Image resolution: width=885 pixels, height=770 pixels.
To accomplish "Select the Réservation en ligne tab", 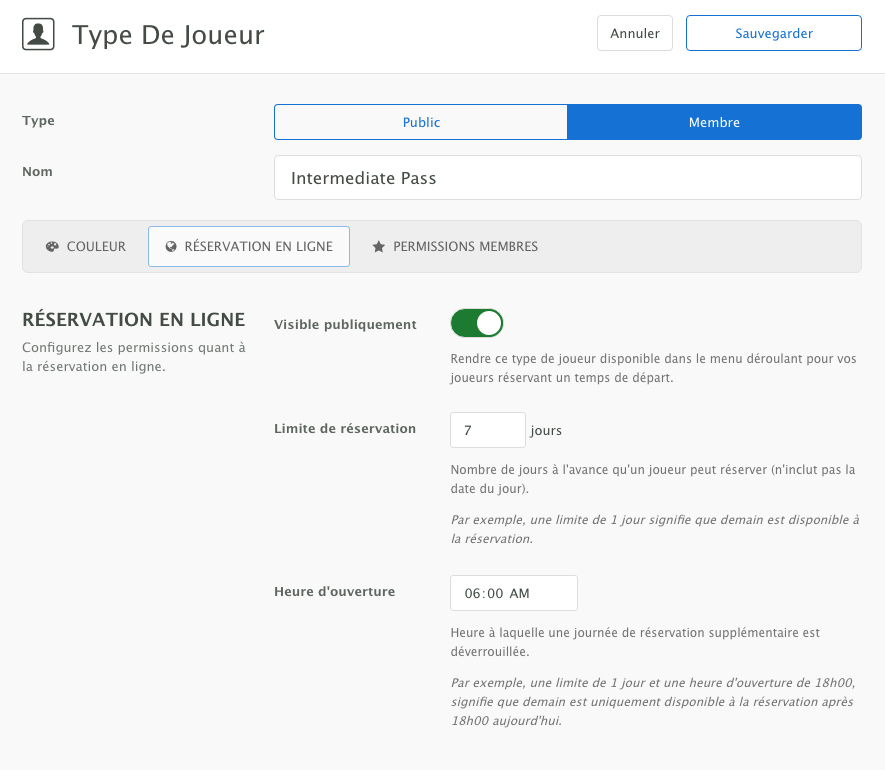I will (x=249, y=247).
